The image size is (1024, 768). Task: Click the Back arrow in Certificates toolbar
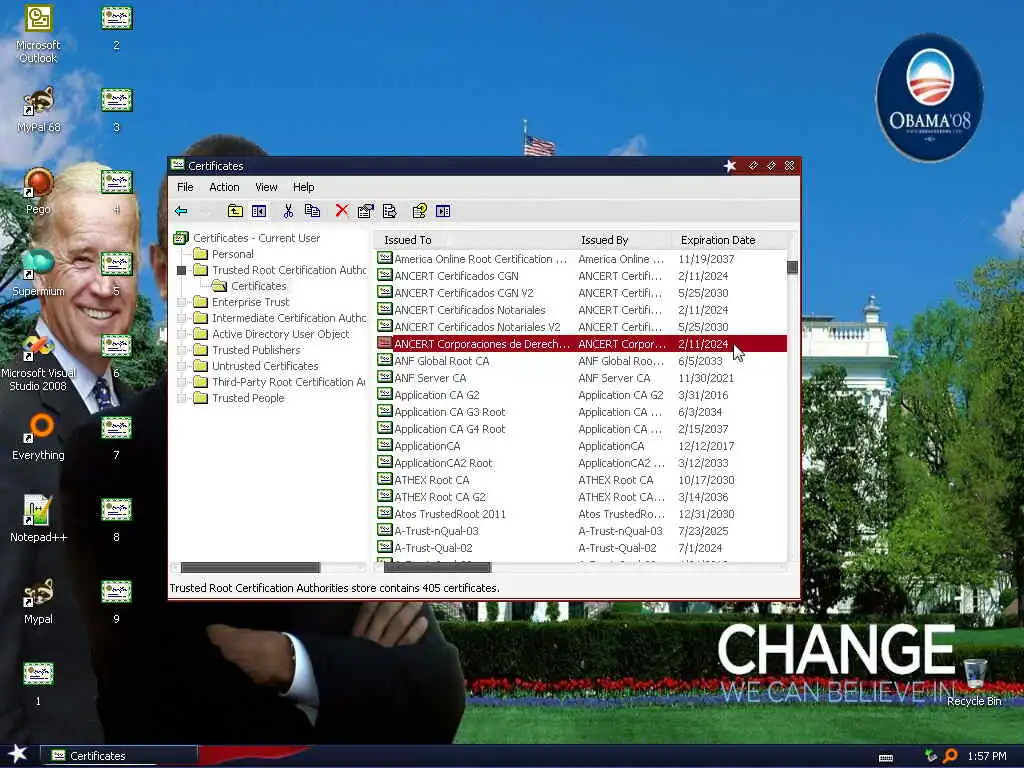[181, 211]
